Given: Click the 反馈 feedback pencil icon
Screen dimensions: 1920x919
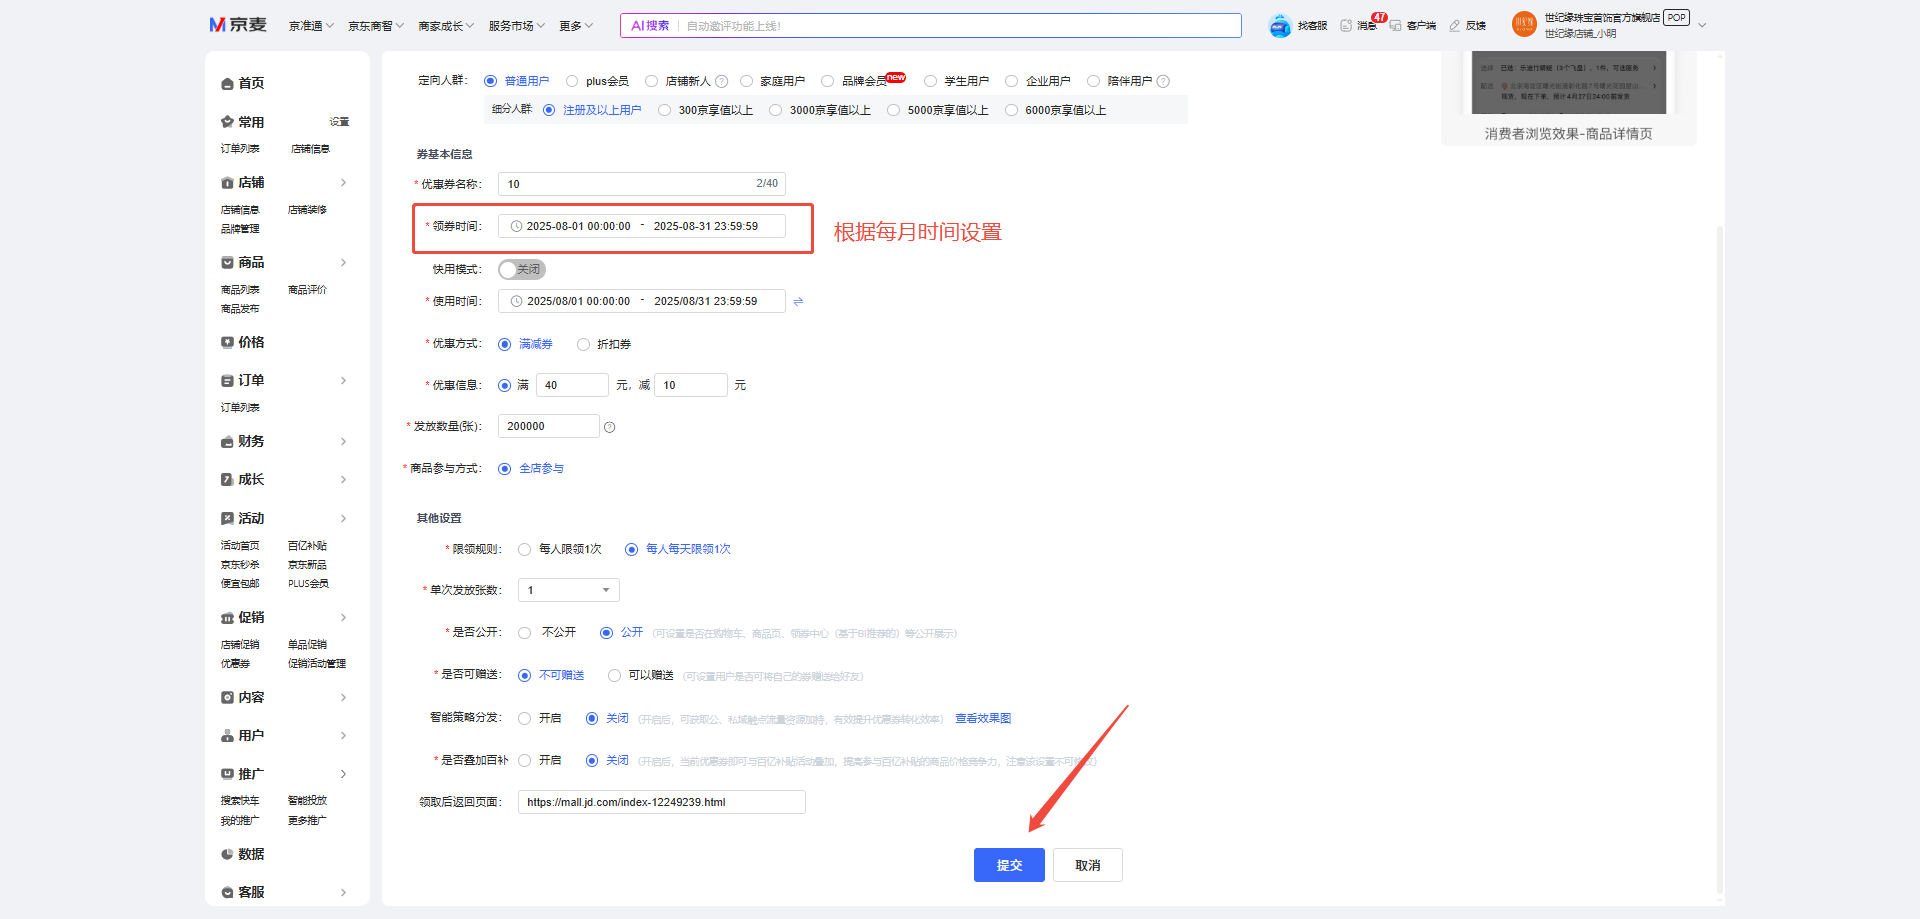Looking at the screenshot, I should pos(1455,26).
